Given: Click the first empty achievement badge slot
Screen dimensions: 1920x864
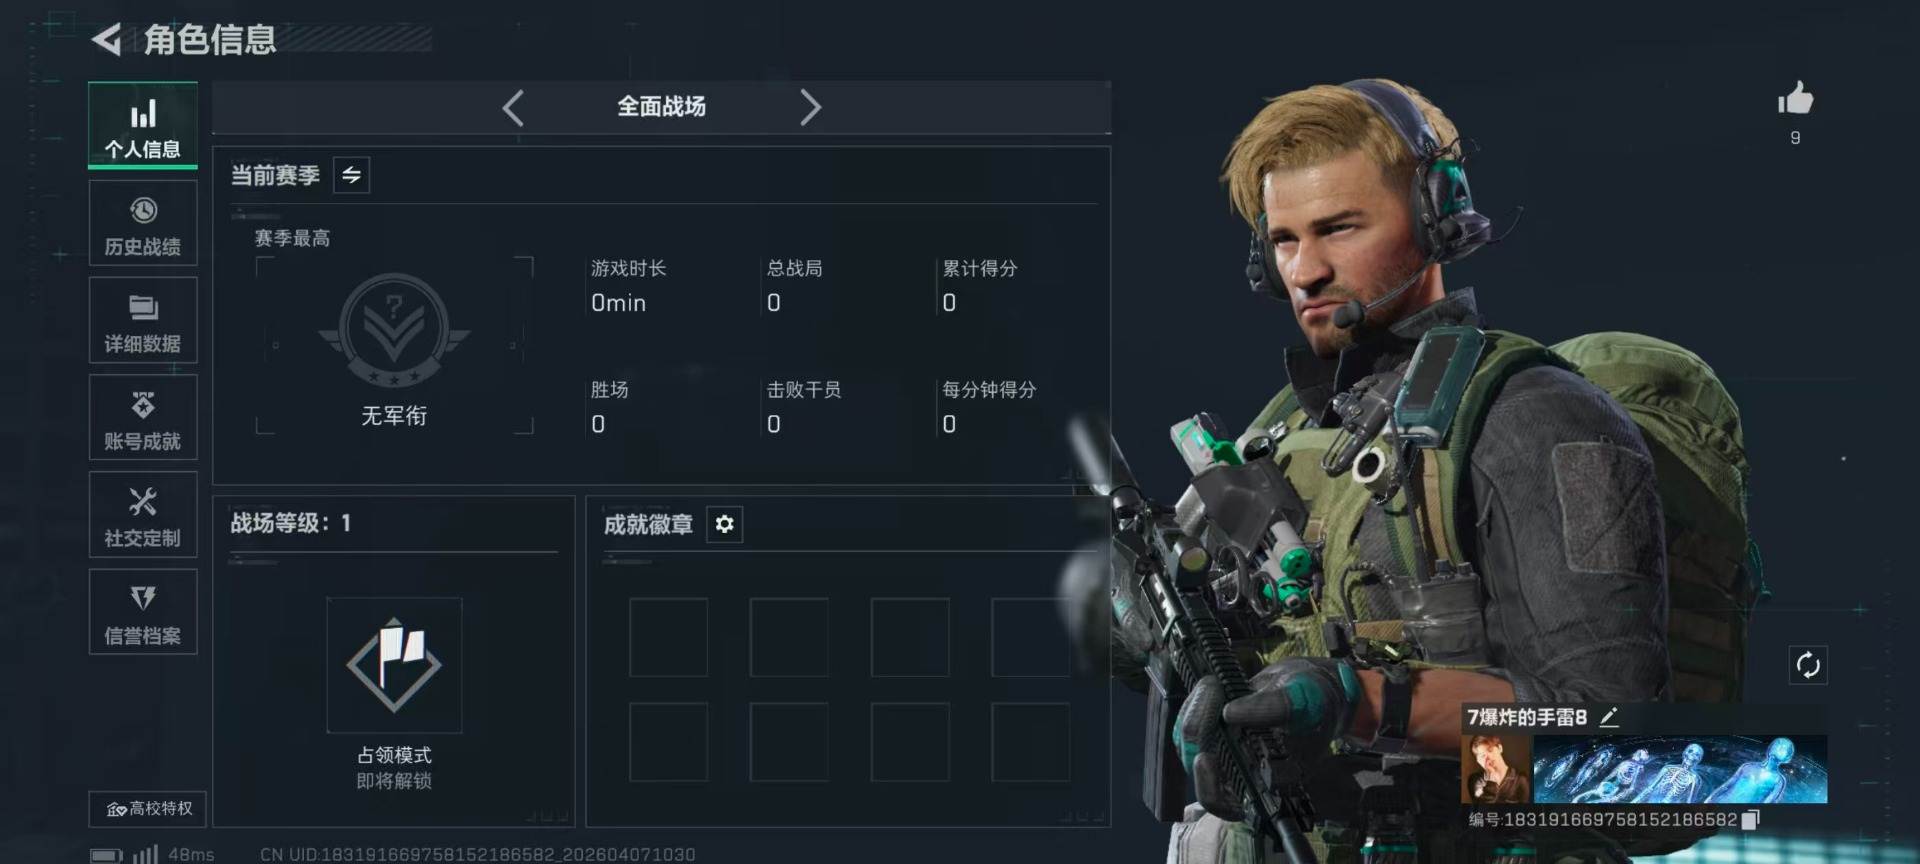Looking at the screenshot, I should [668, 637].
